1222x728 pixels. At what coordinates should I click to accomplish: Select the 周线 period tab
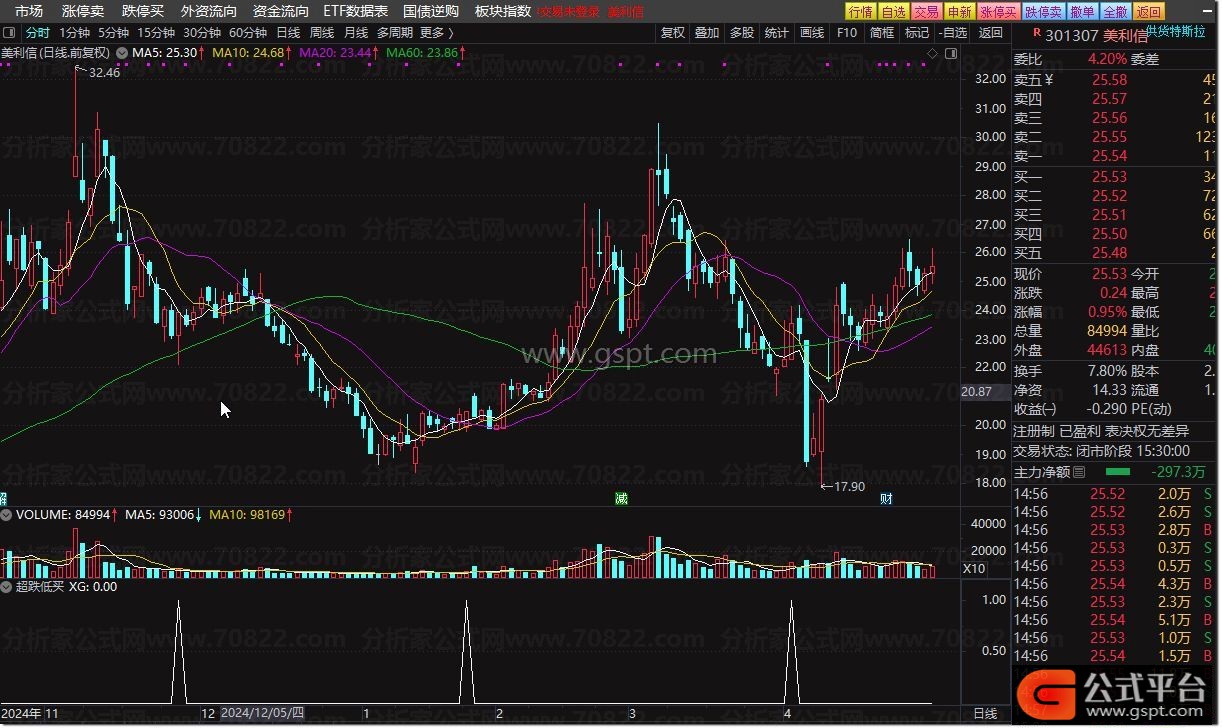pyautogui.click(x=322, y=32)
